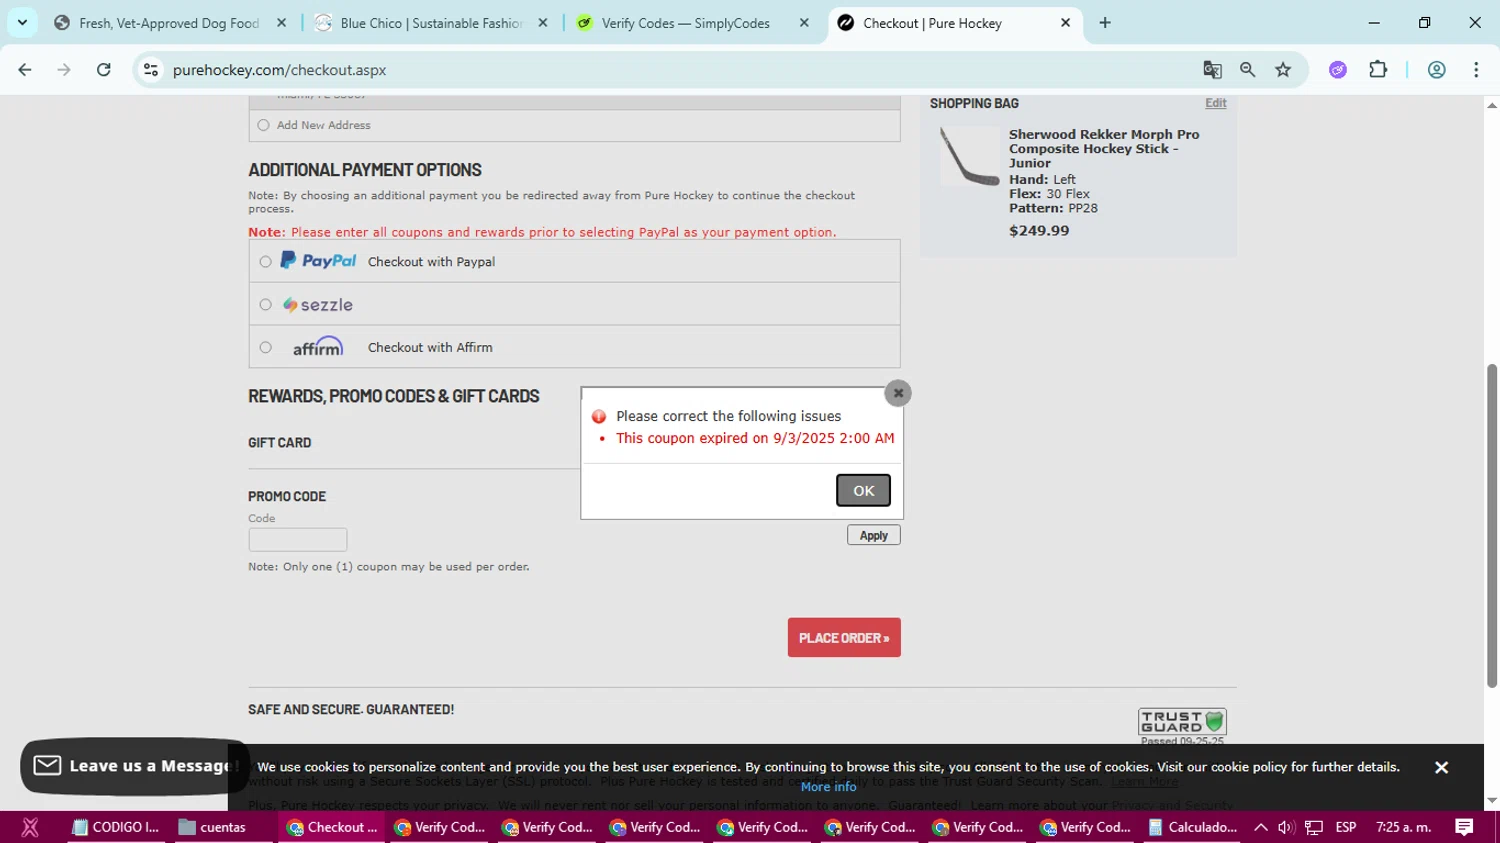Open the purple extension icon
This screenshot has width=1500, height=843.
(1338, 70)
